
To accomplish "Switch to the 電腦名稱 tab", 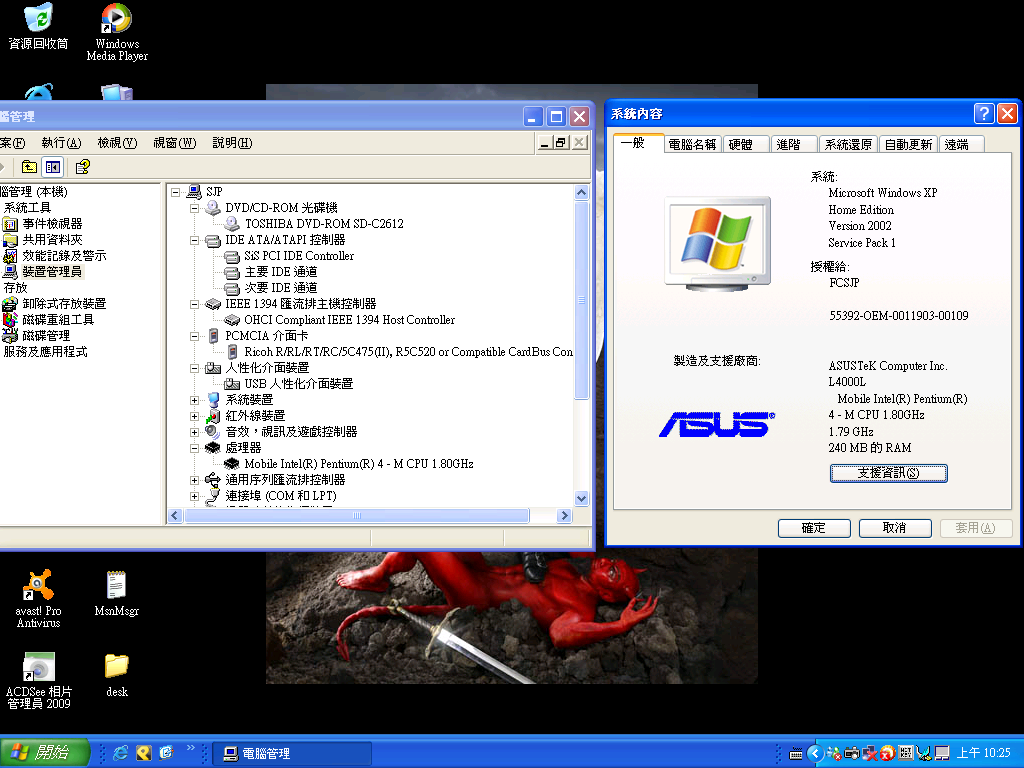I will coord(692,144).
